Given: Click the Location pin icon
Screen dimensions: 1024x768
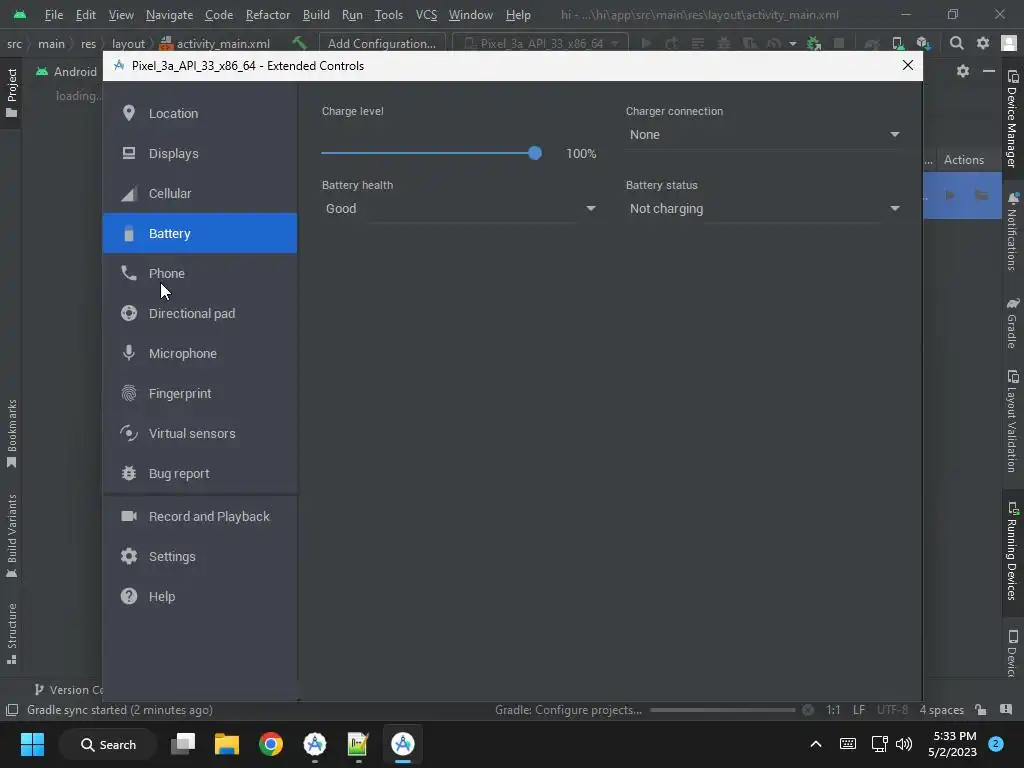Looking at the screenshot, I should [129, 113].
